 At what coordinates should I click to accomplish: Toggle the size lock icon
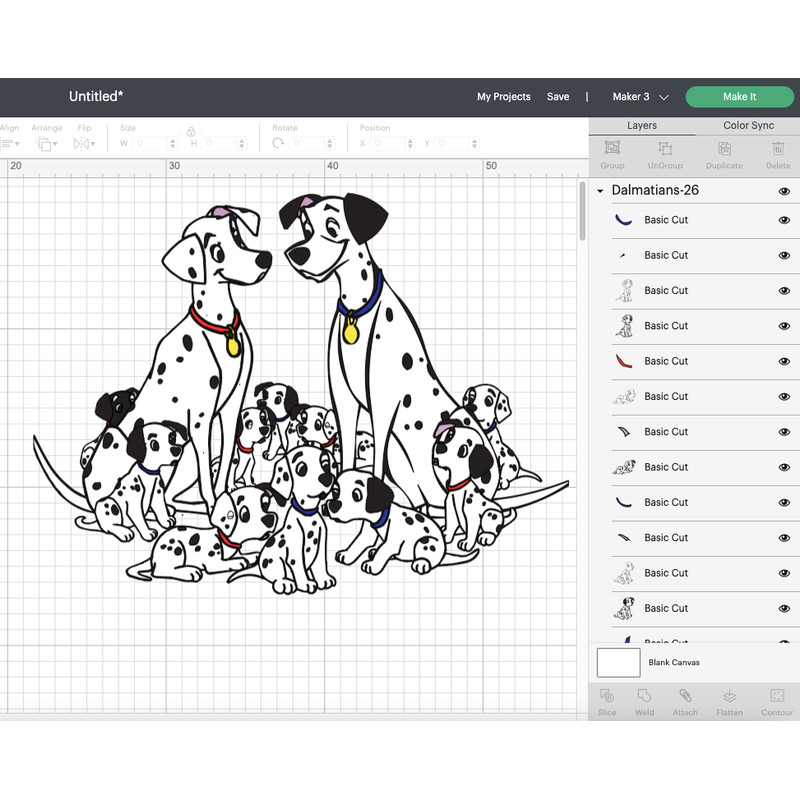point(190,131)
